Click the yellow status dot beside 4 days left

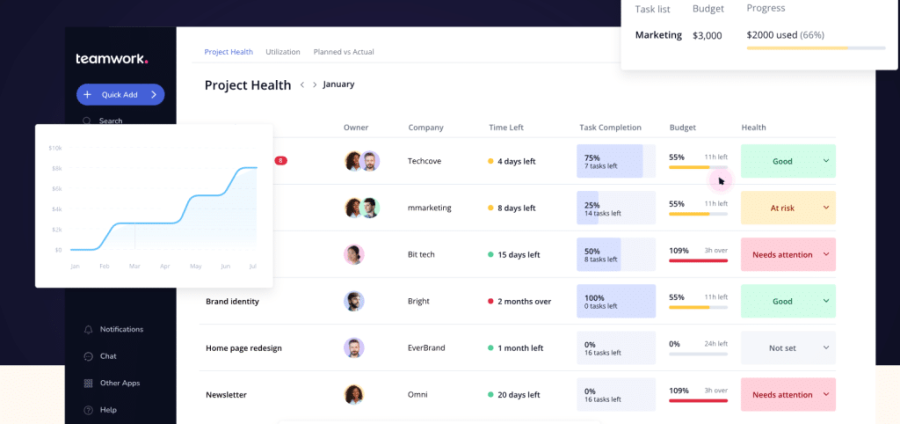pos(491,161)
